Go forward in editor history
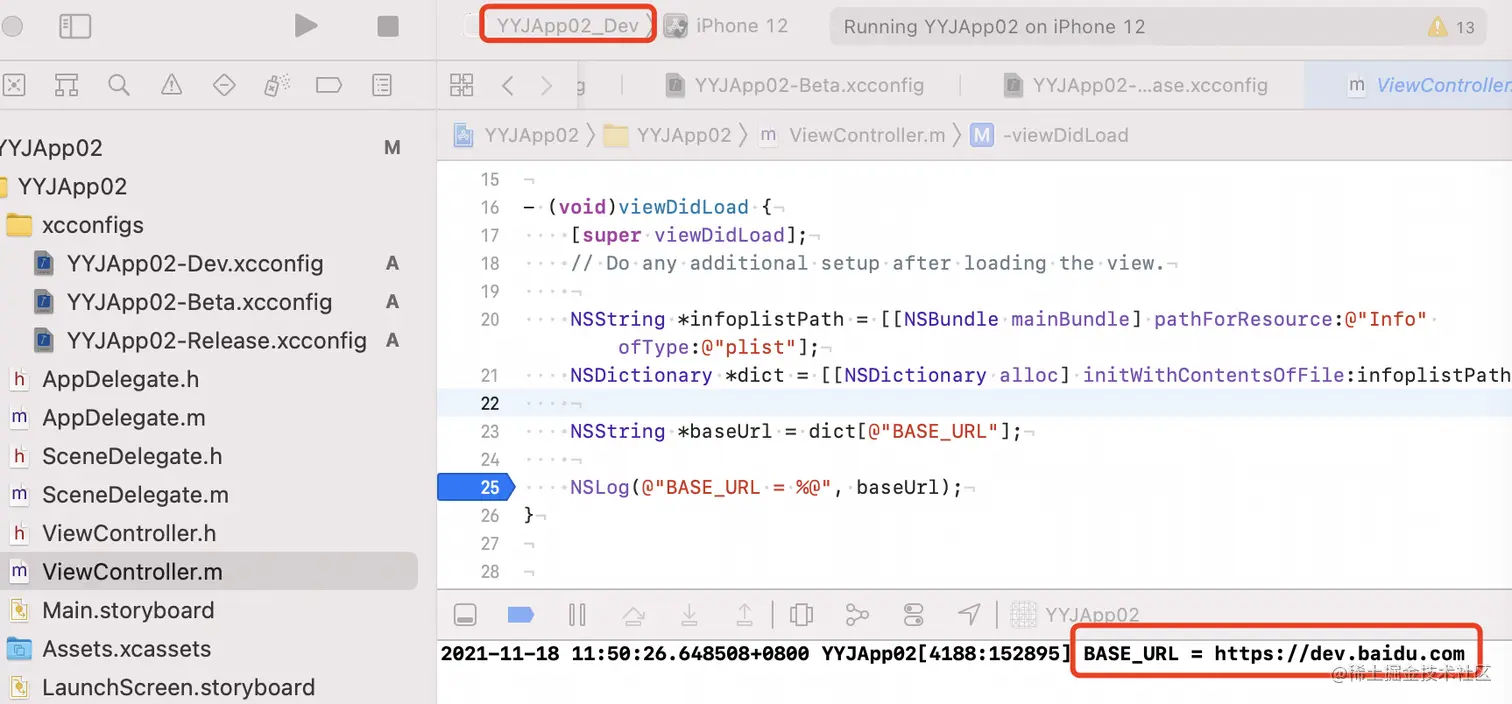 tap(546, 86)
